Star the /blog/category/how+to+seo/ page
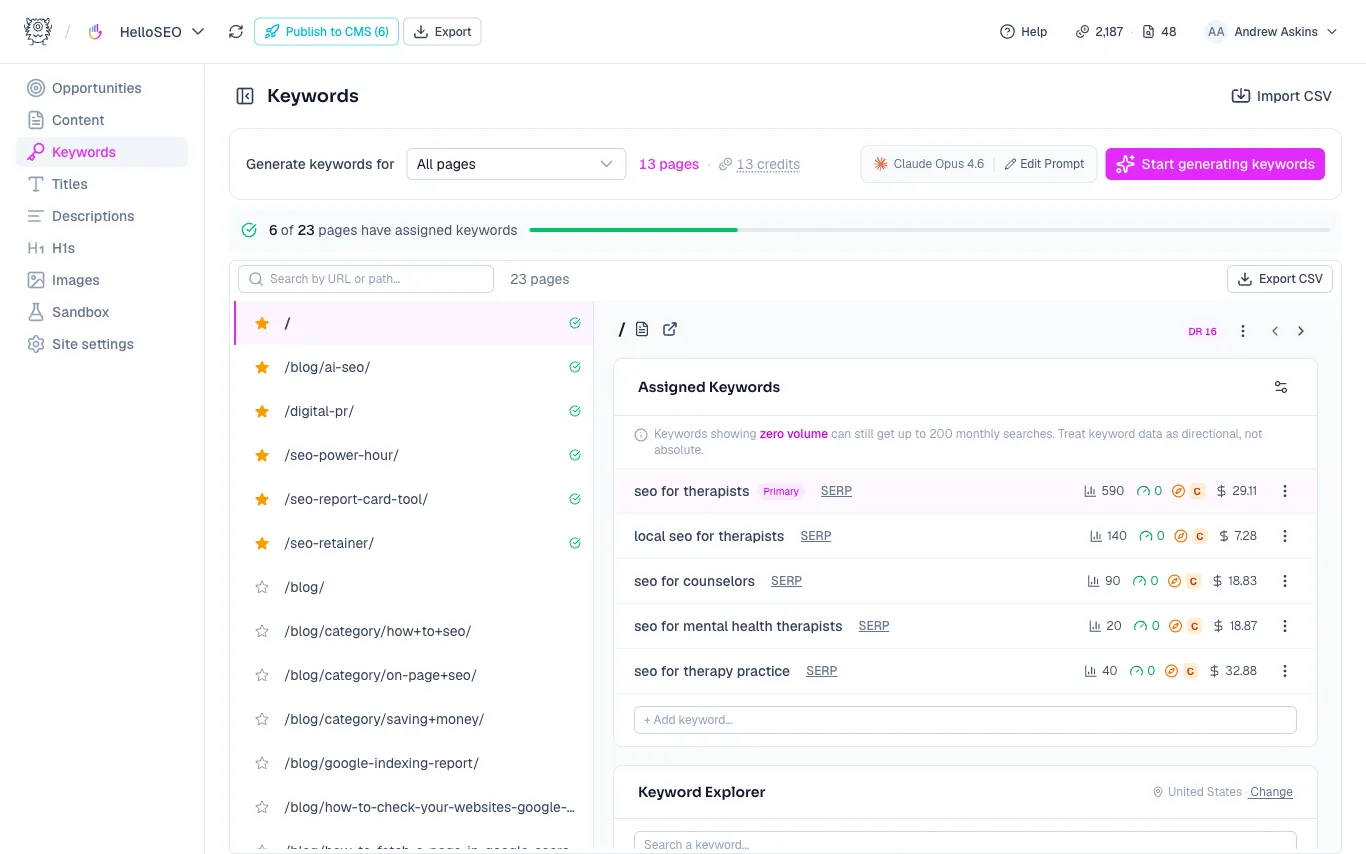The image size is (1366, 854). pos(262,631)
